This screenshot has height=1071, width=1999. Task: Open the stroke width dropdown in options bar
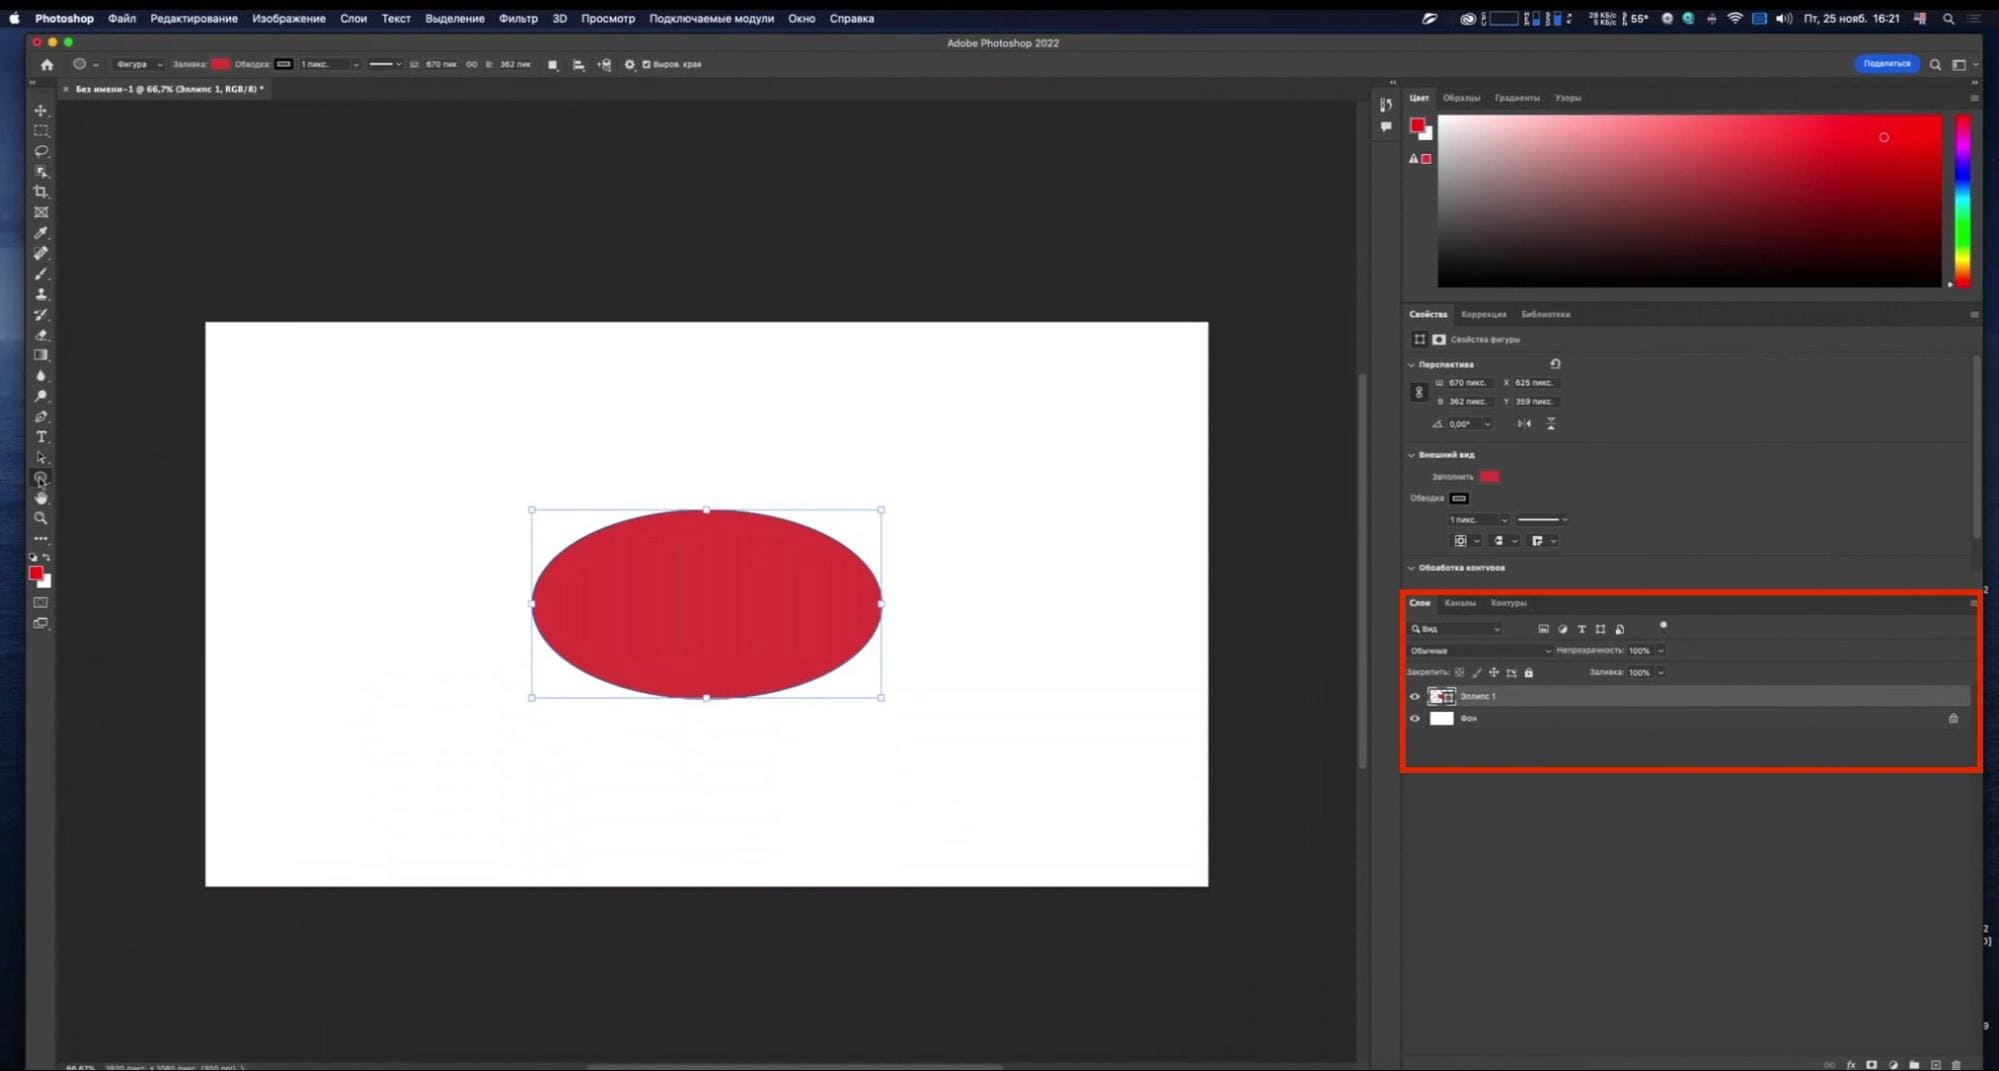pyautogui.click(x=355, y=64)
